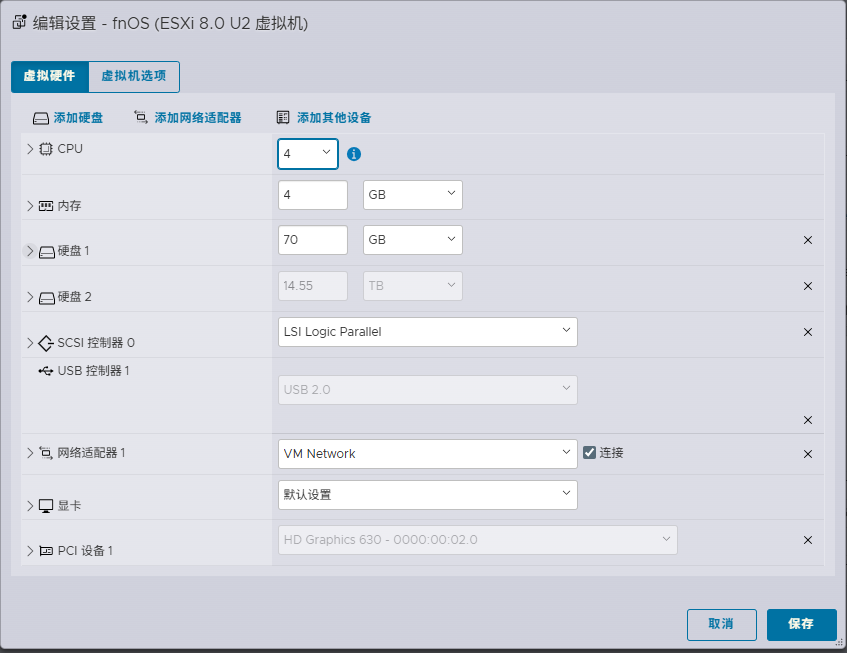Click the 添加硬盘 (add hard disk) icon
Viewport: 847px width, 653px height.
(39, 117)
